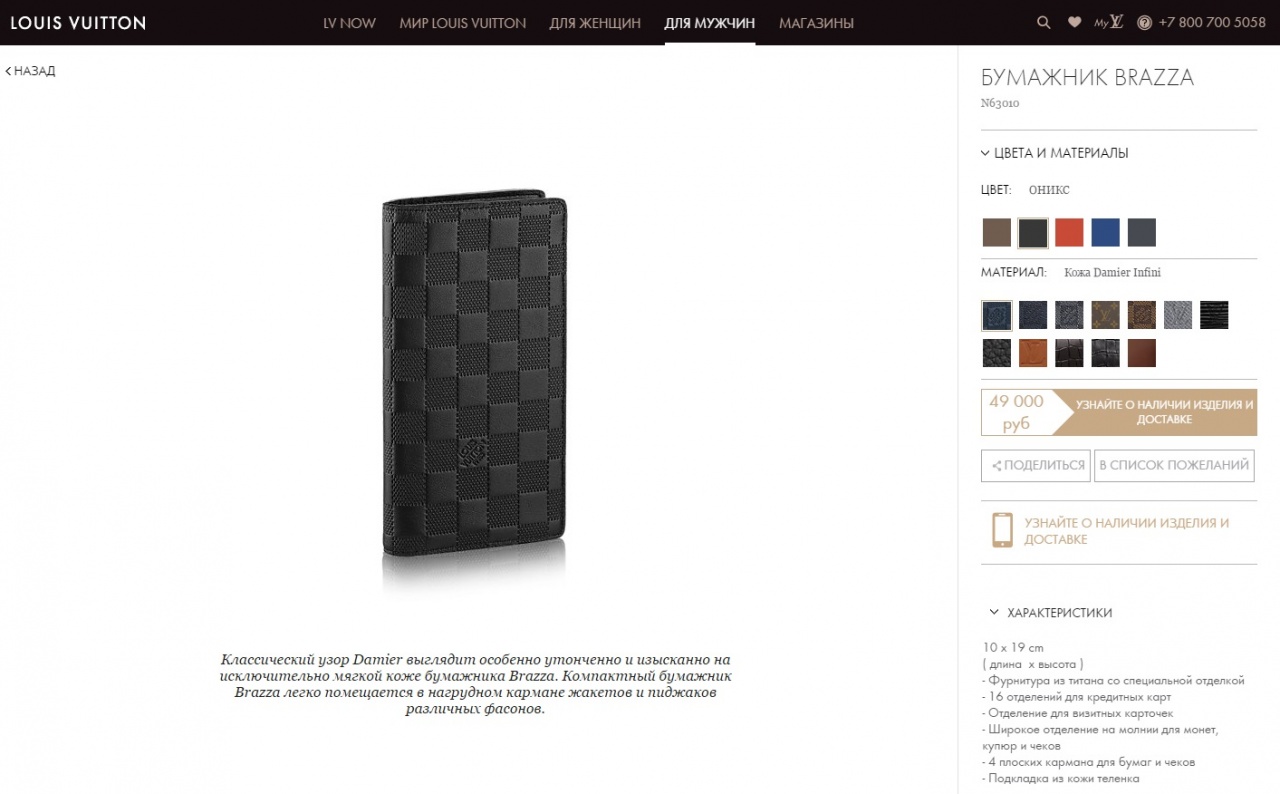The height and width of the screenshot is (794, 1280).
Task: Open the МИР LOUIS VUITTON menu
Action: 462,22
